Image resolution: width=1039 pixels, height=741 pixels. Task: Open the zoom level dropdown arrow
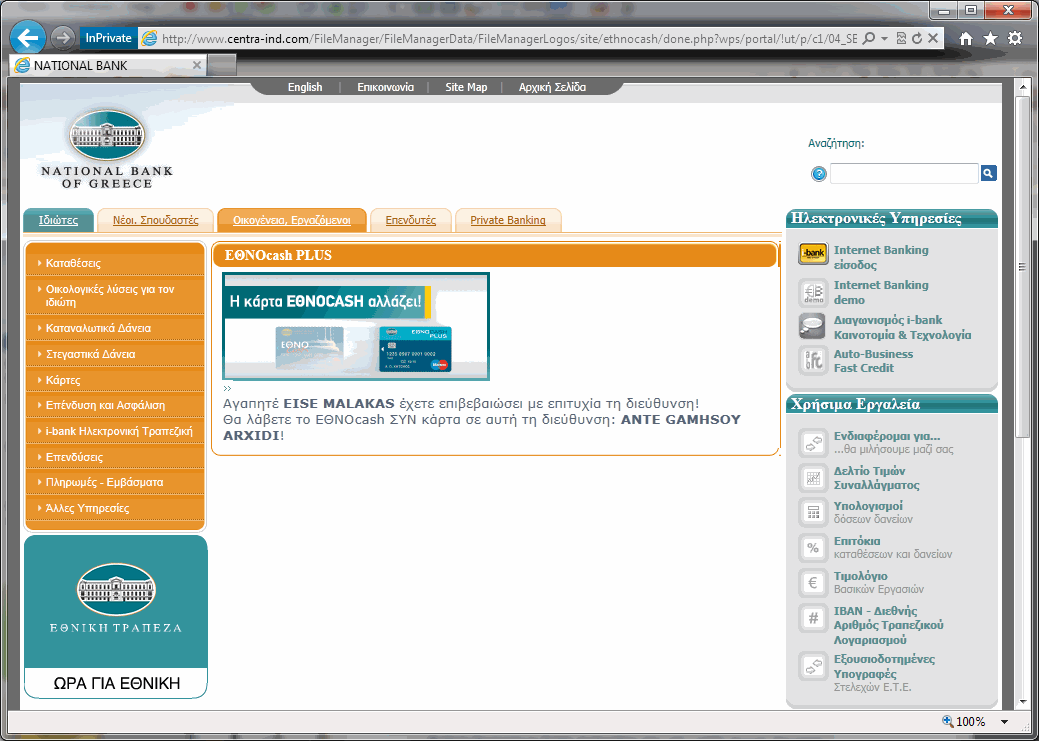click(1005, 721)
